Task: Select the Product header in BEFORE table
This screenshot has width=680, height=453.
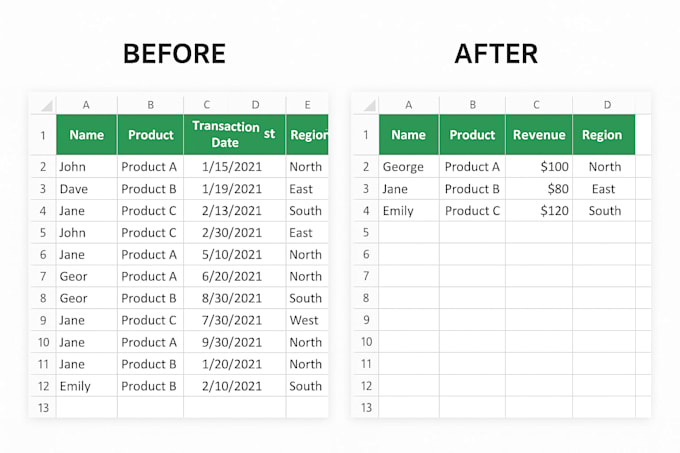Action: click(x=150, y=134)
